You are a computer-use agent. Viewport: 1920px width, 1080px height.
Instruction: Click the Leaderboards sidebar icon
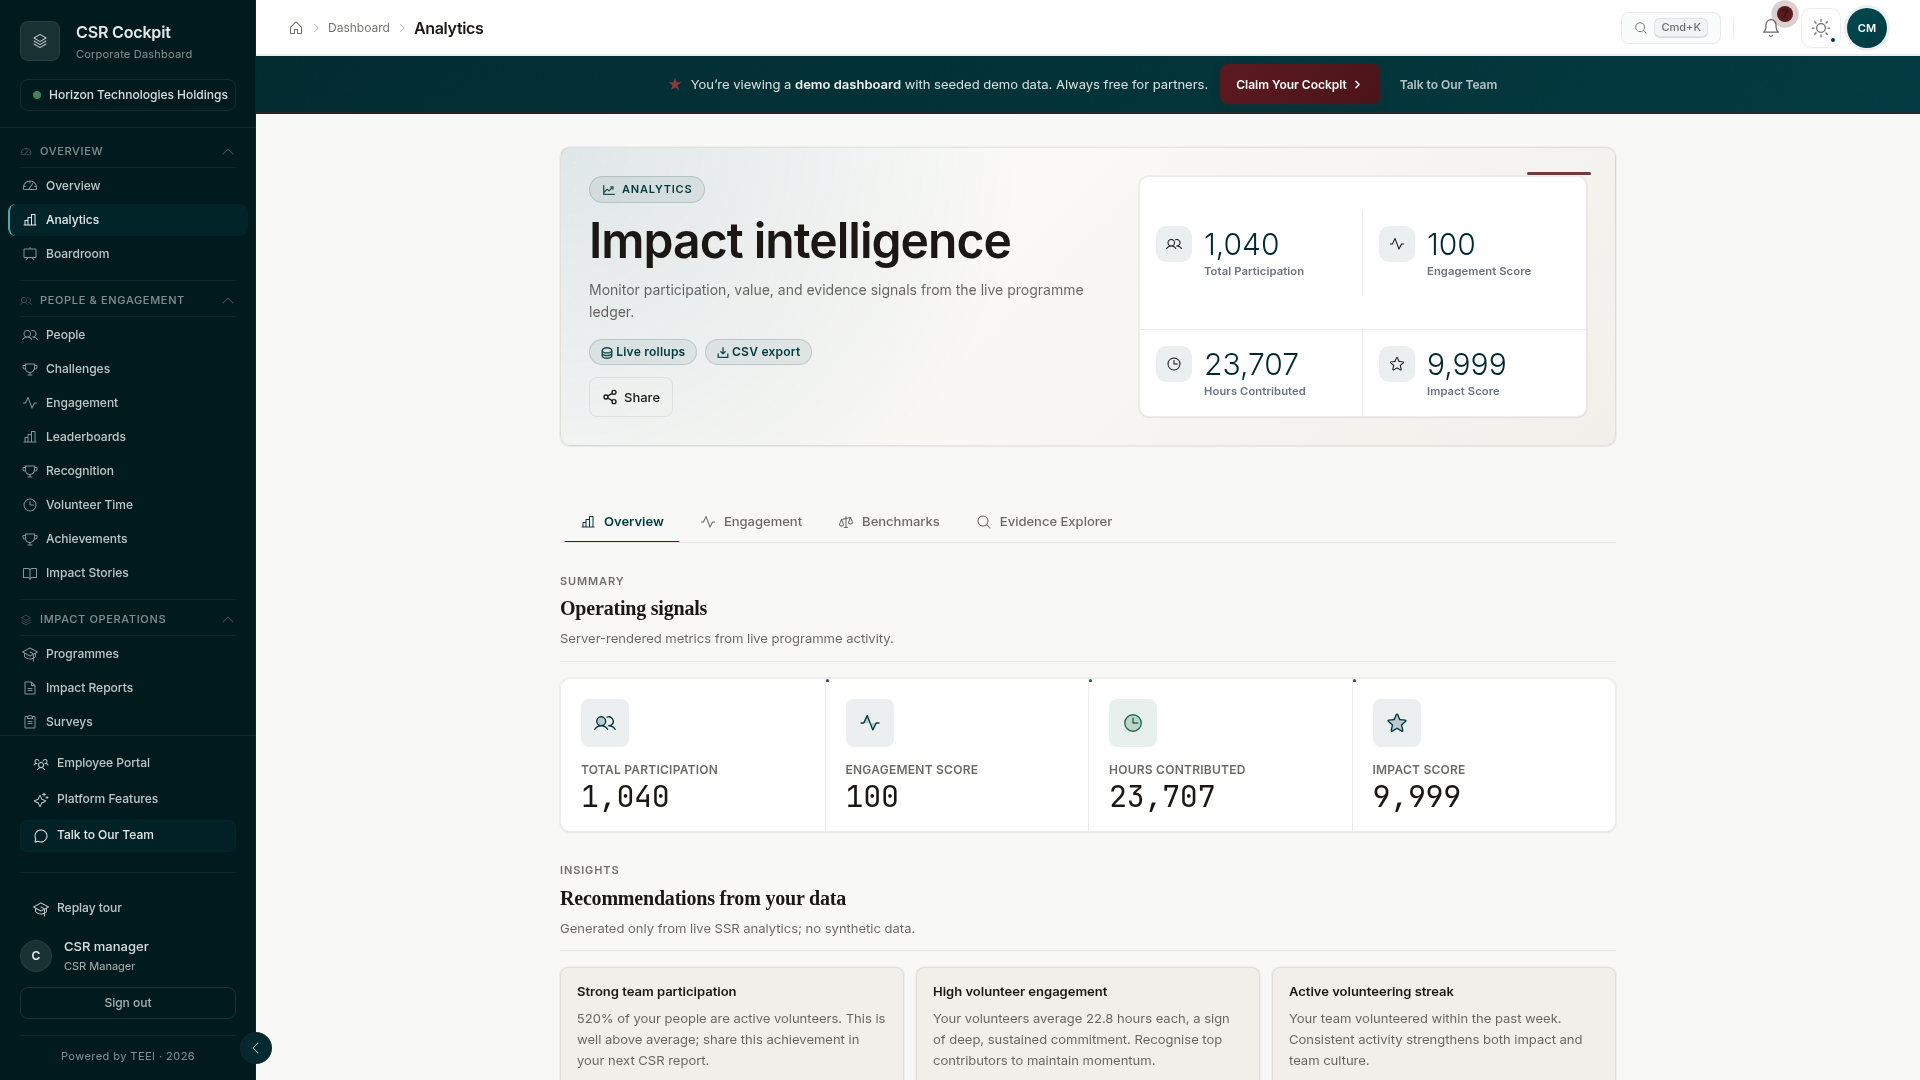pos(30,437)
